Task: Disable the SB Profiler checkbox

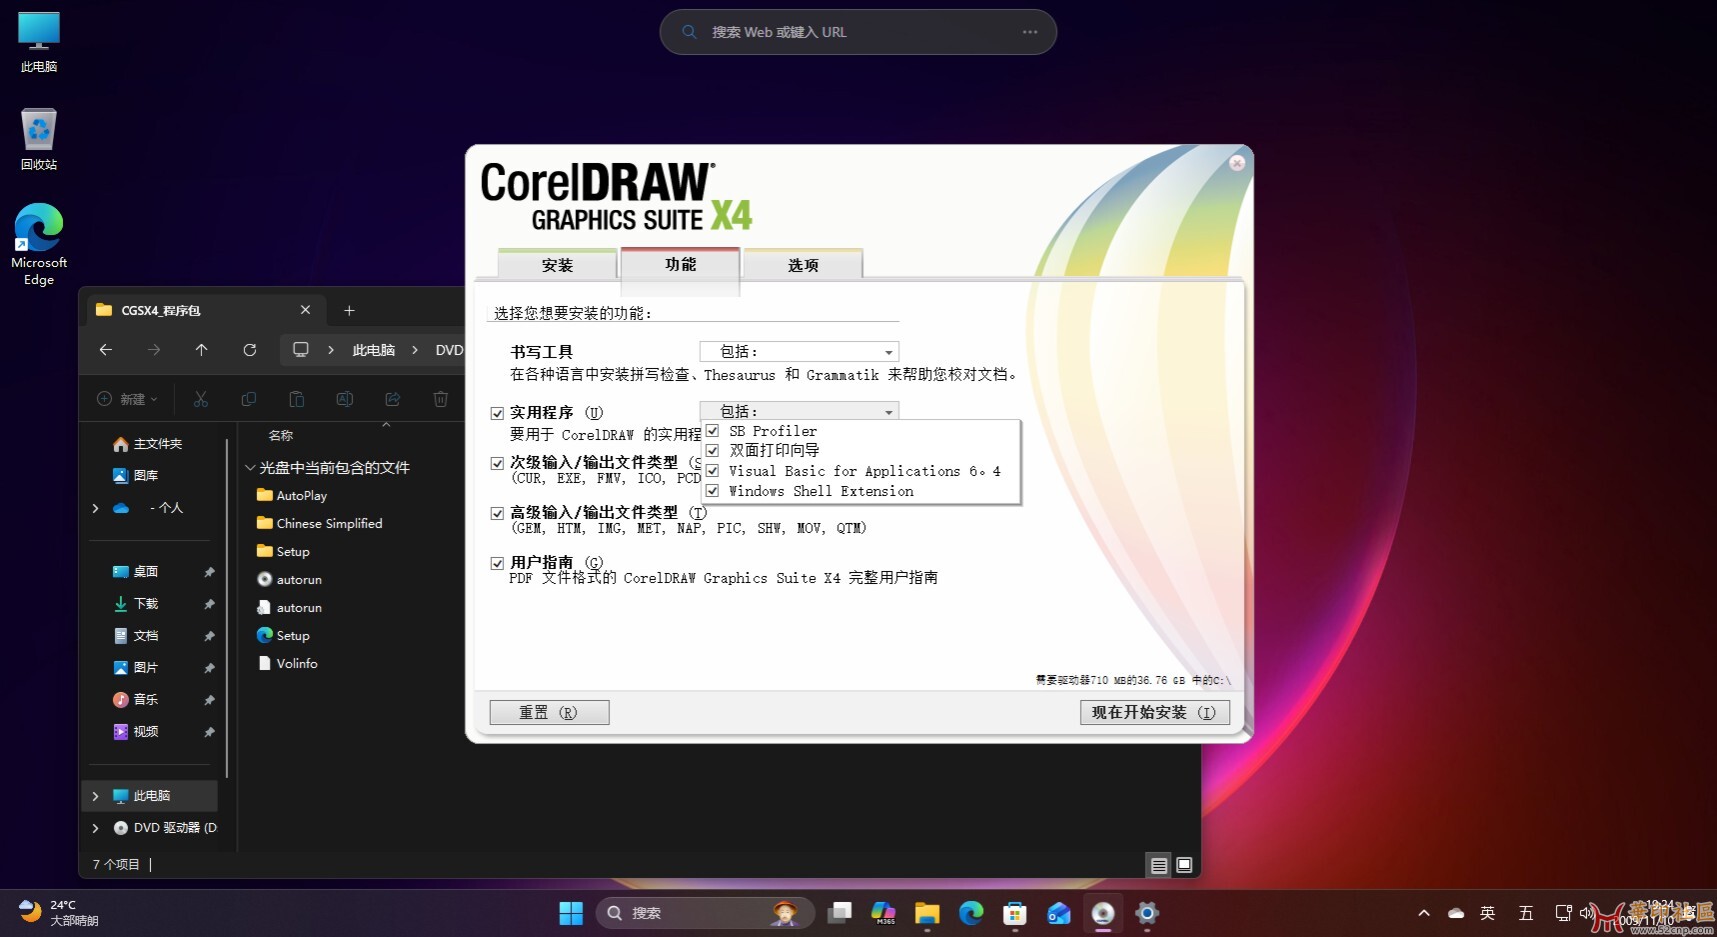Action: (x=712, y=430)
